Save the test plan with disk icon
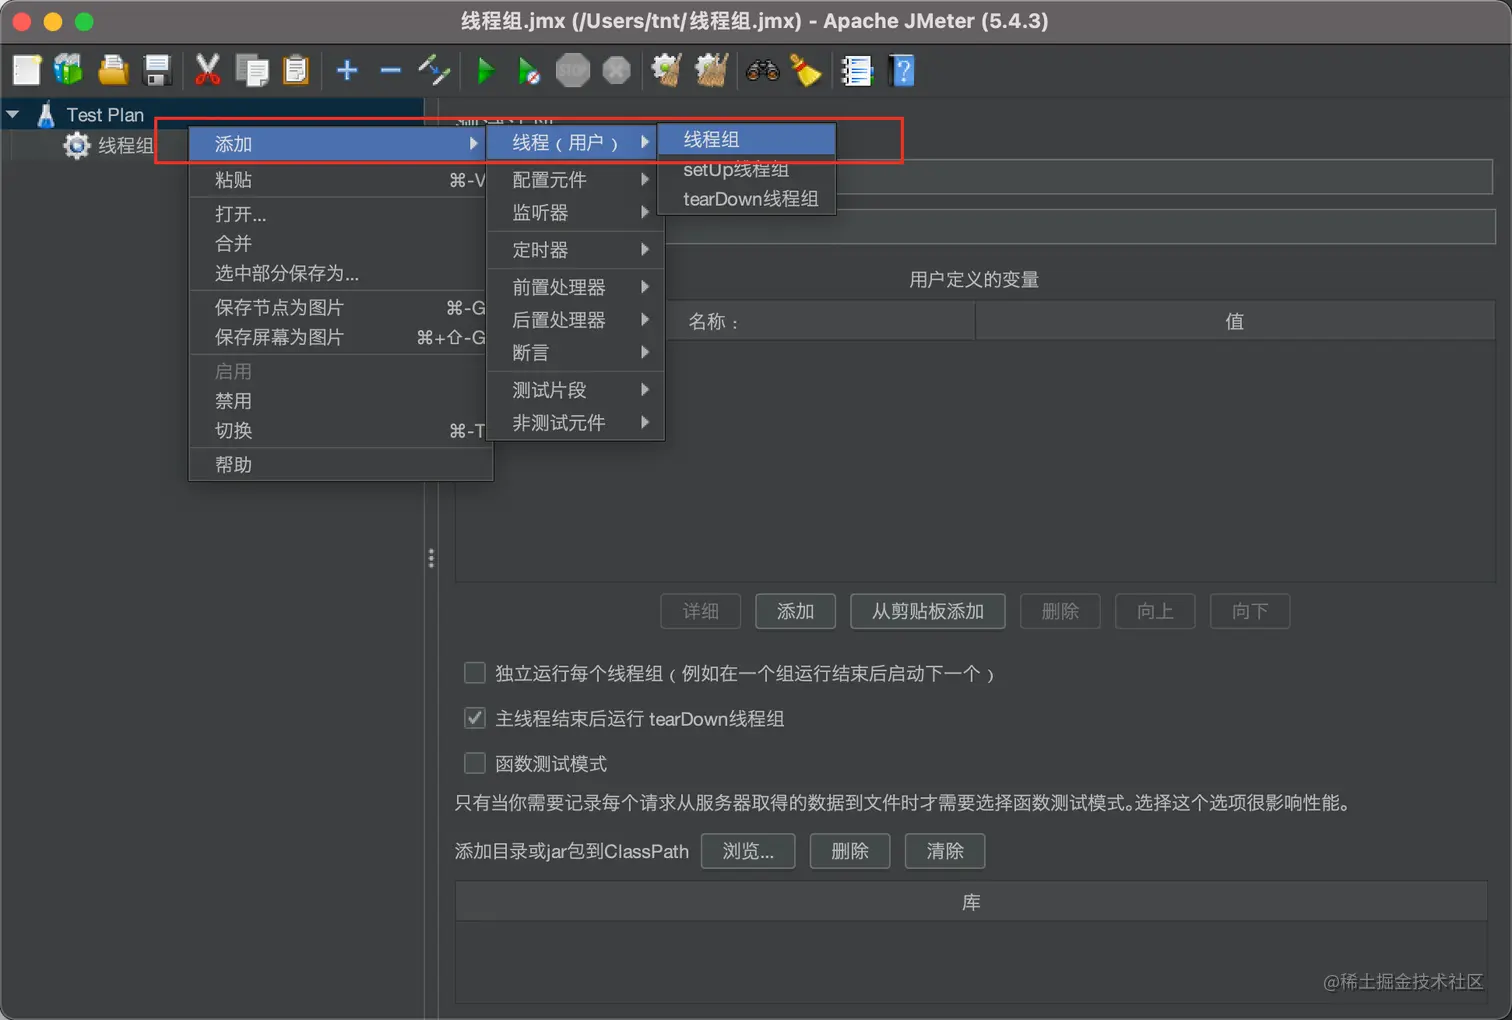 click(158, 70)
